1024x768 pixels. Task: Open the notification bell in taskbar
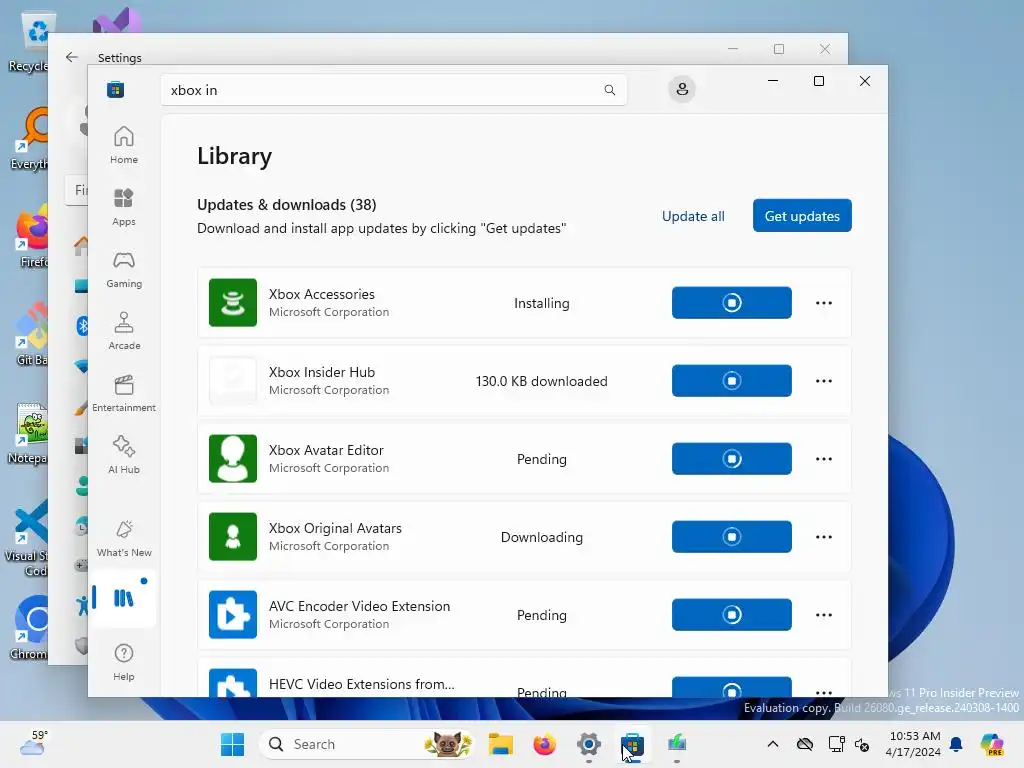point(956,744)
